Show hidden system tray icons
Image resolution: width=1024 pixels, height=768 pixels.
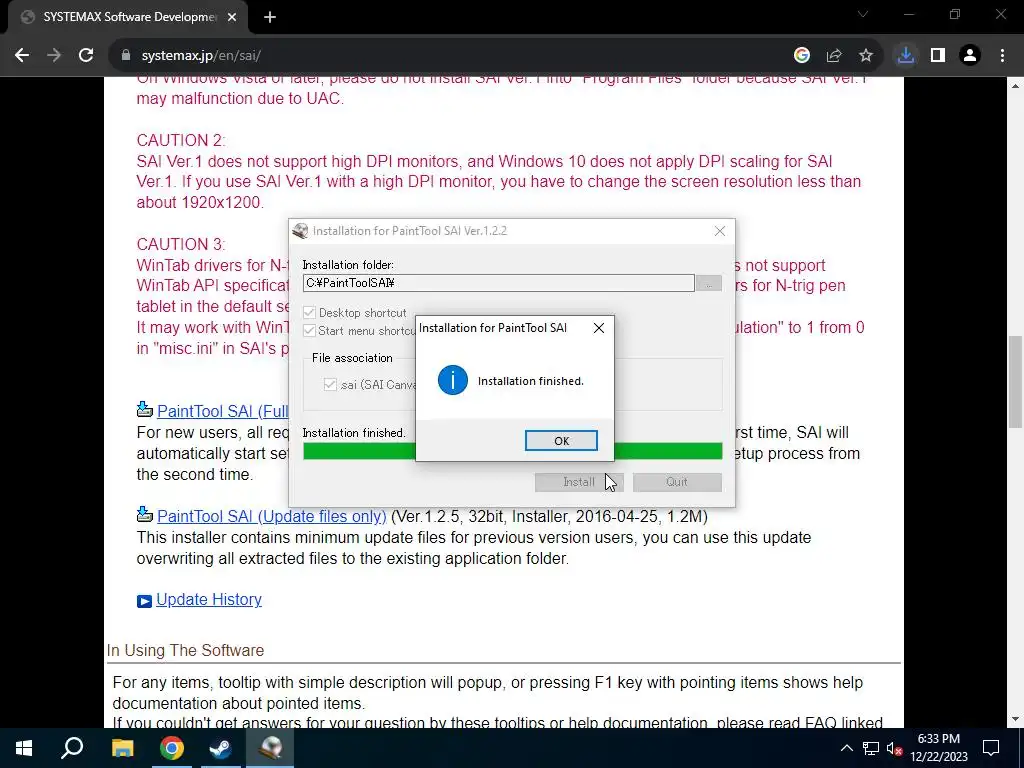point(846,748)
